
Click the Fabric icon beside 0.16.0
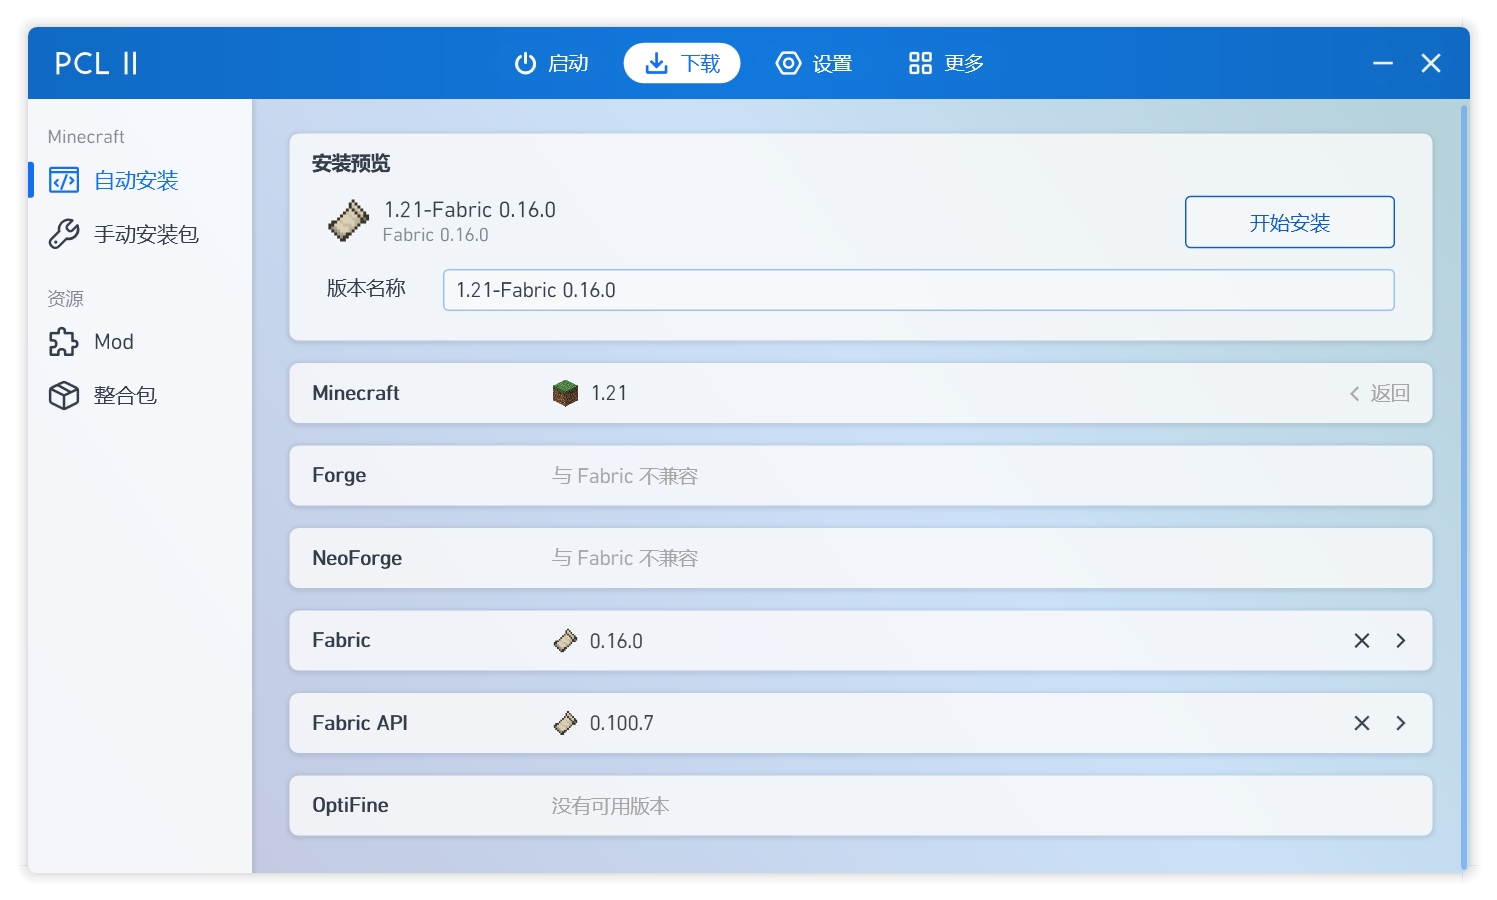pyautogui.click(x=565, y=641)
